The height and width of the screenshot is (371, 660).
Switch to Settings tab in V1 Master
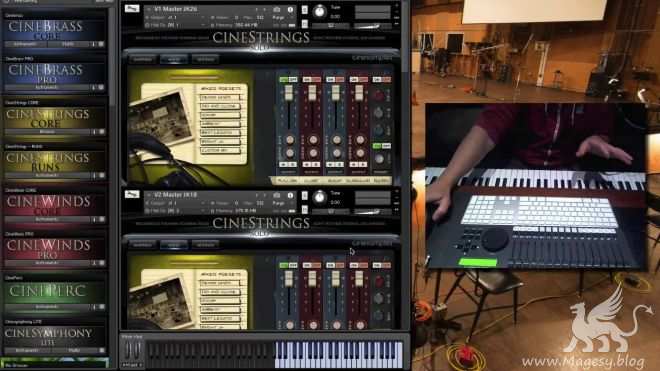205,59
